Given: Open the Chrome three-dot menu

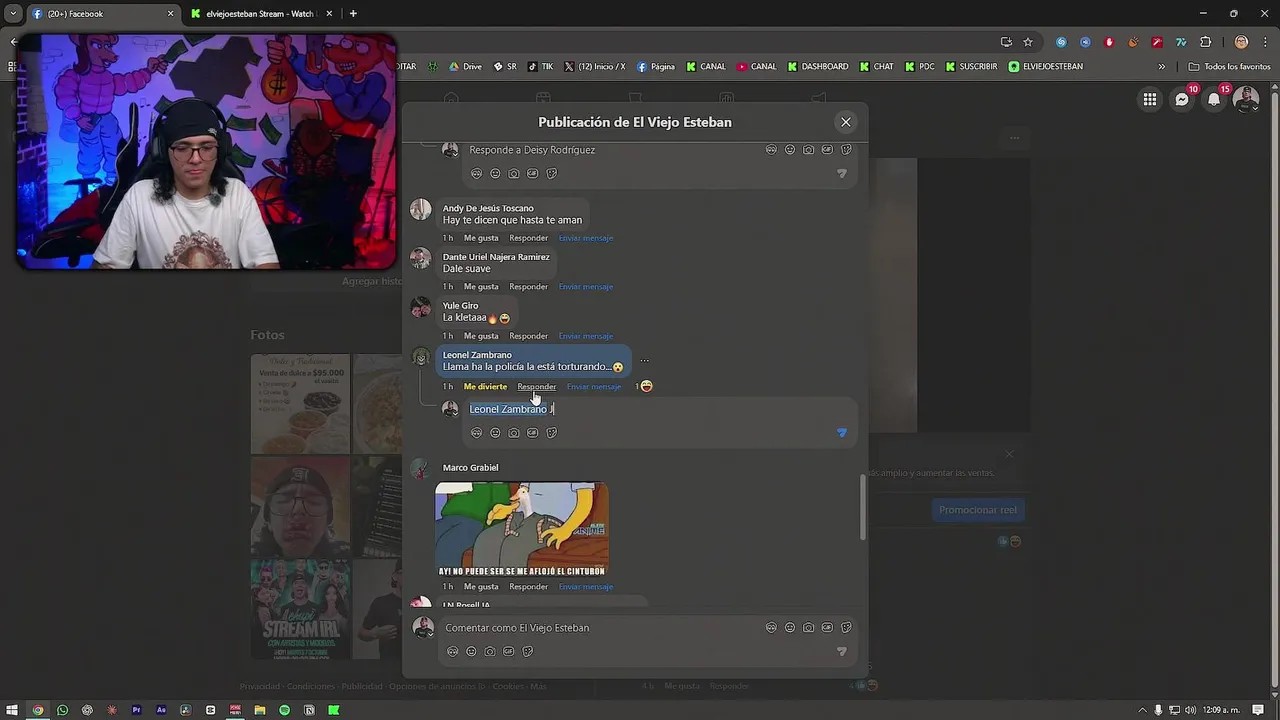Looking at the screenshot, I should [1264, 42].
